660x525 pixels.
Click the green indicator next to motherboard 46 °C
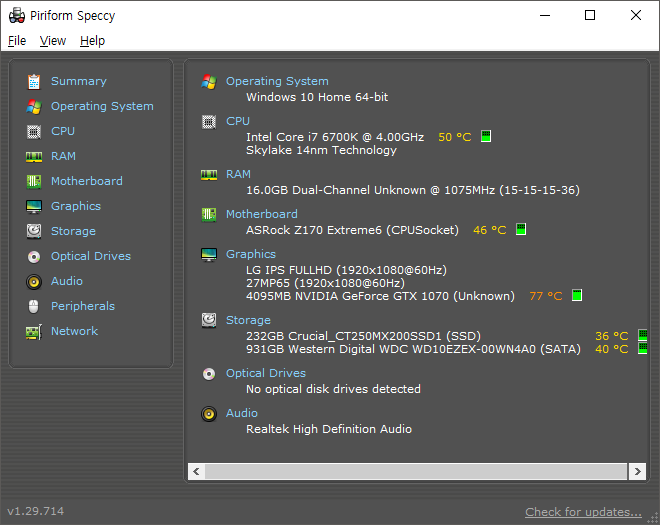[x=521, y=229]
